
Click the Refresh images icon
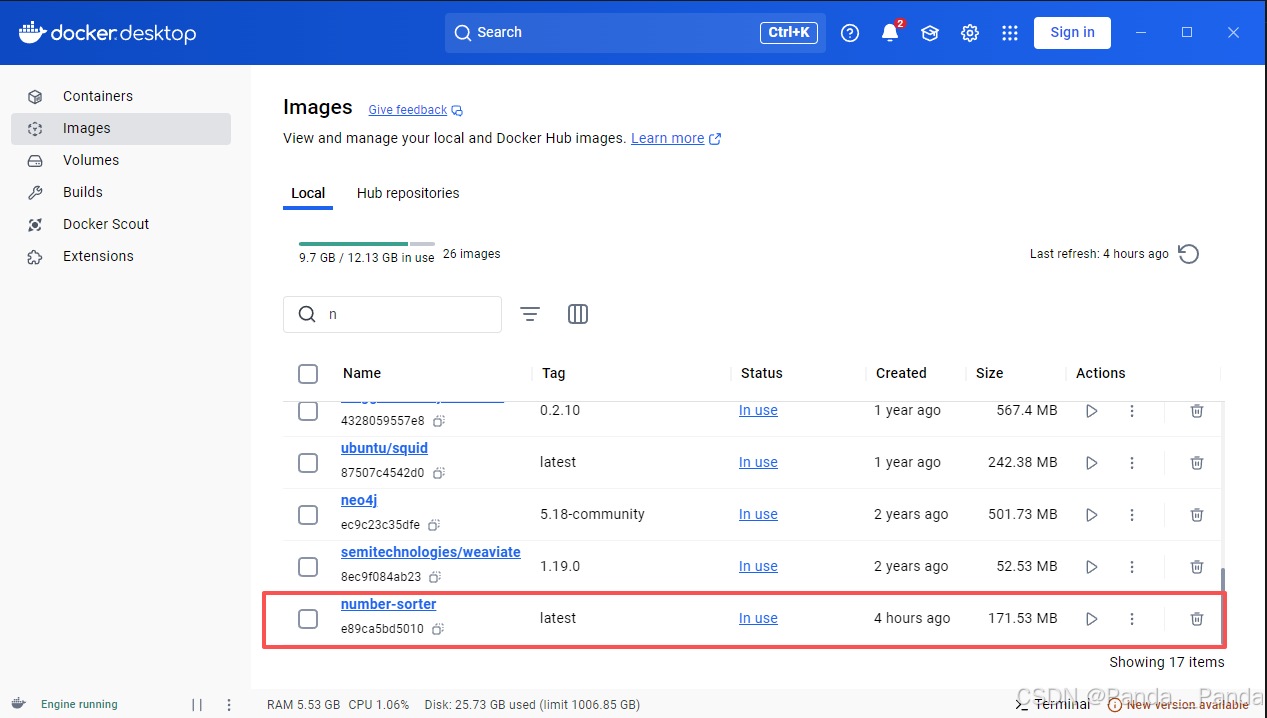pyautogui.click(x=1188, y=254)
